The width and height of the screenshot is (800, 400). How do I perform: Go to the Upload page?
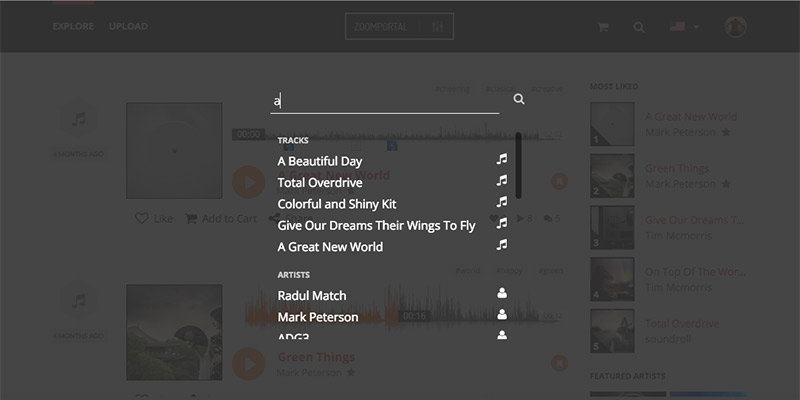click(x=126, y=27)
